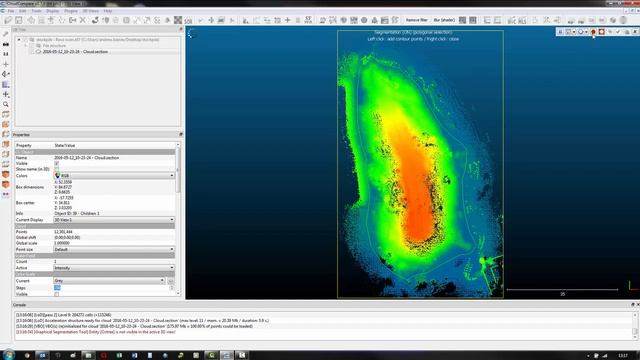
Task: Pause the segmentation tool
Action: 560,32
